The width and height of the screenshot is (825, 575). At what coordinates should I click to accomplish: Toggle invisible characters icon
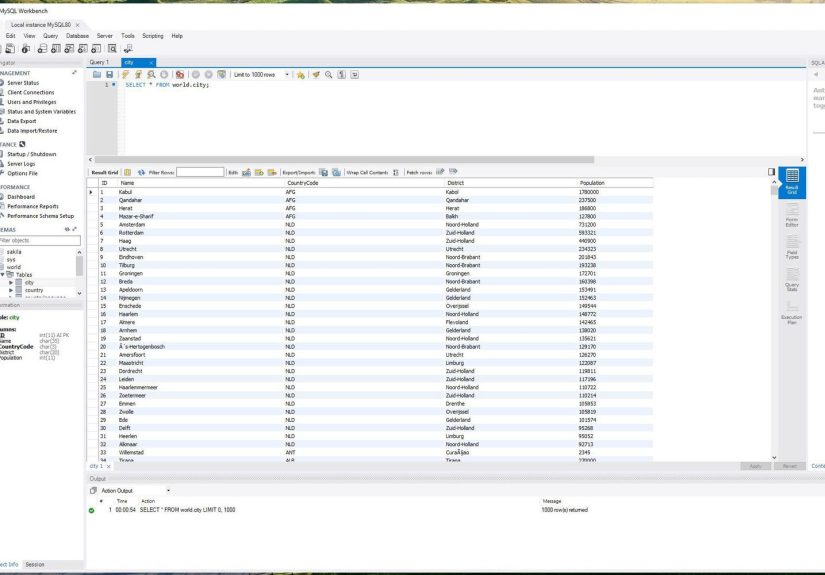342,75
